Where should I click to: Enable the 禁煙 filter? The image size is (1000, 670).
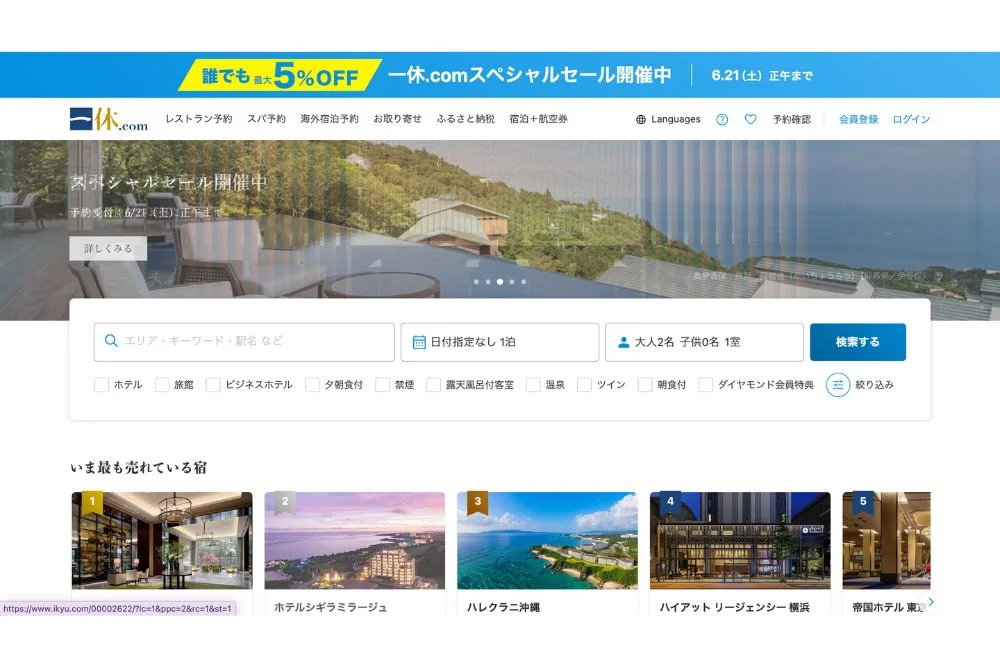pos(382,385)
